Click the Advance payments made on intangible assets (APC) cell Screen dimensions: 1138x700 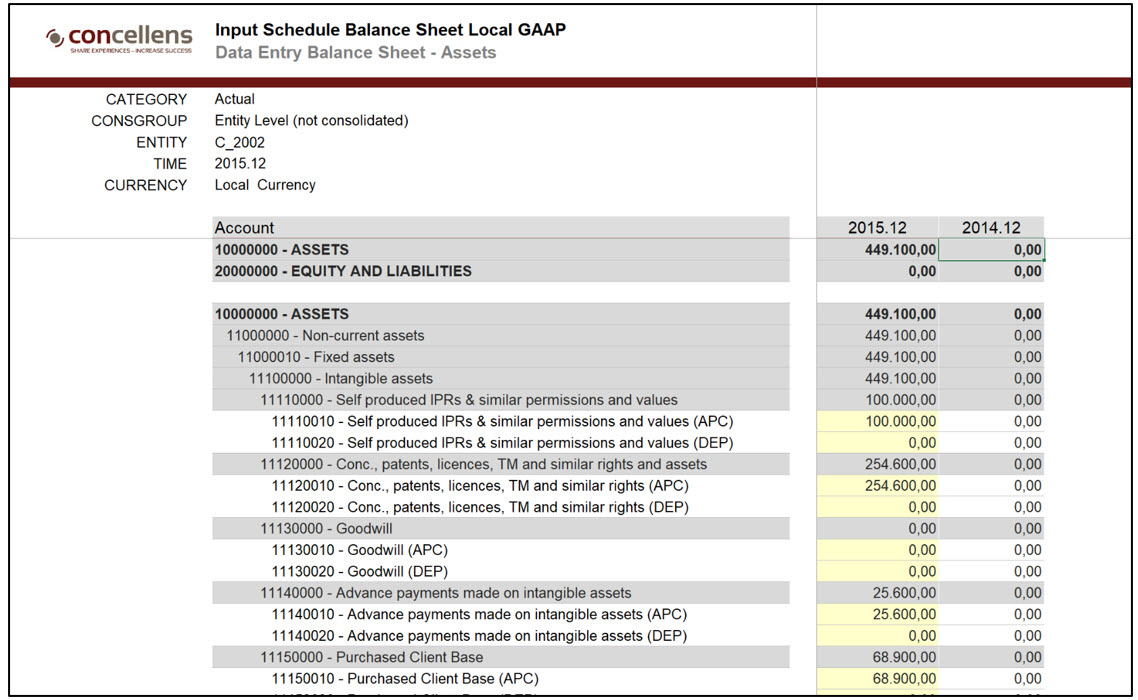(877, 613)
